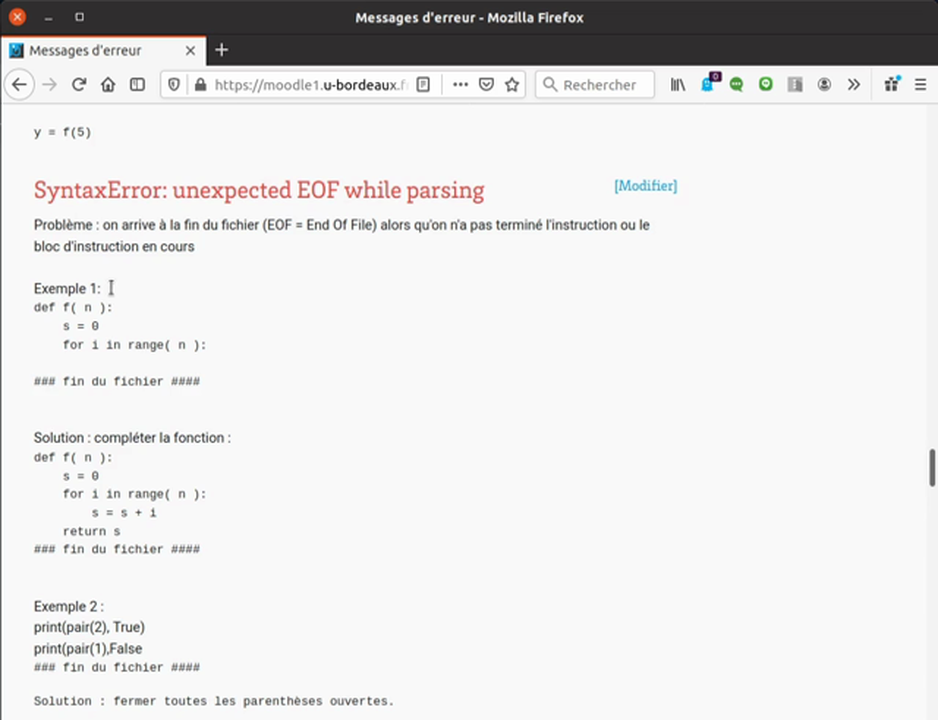Bookmark this page with the star
938x720 pixels.
tap(512, 85)
